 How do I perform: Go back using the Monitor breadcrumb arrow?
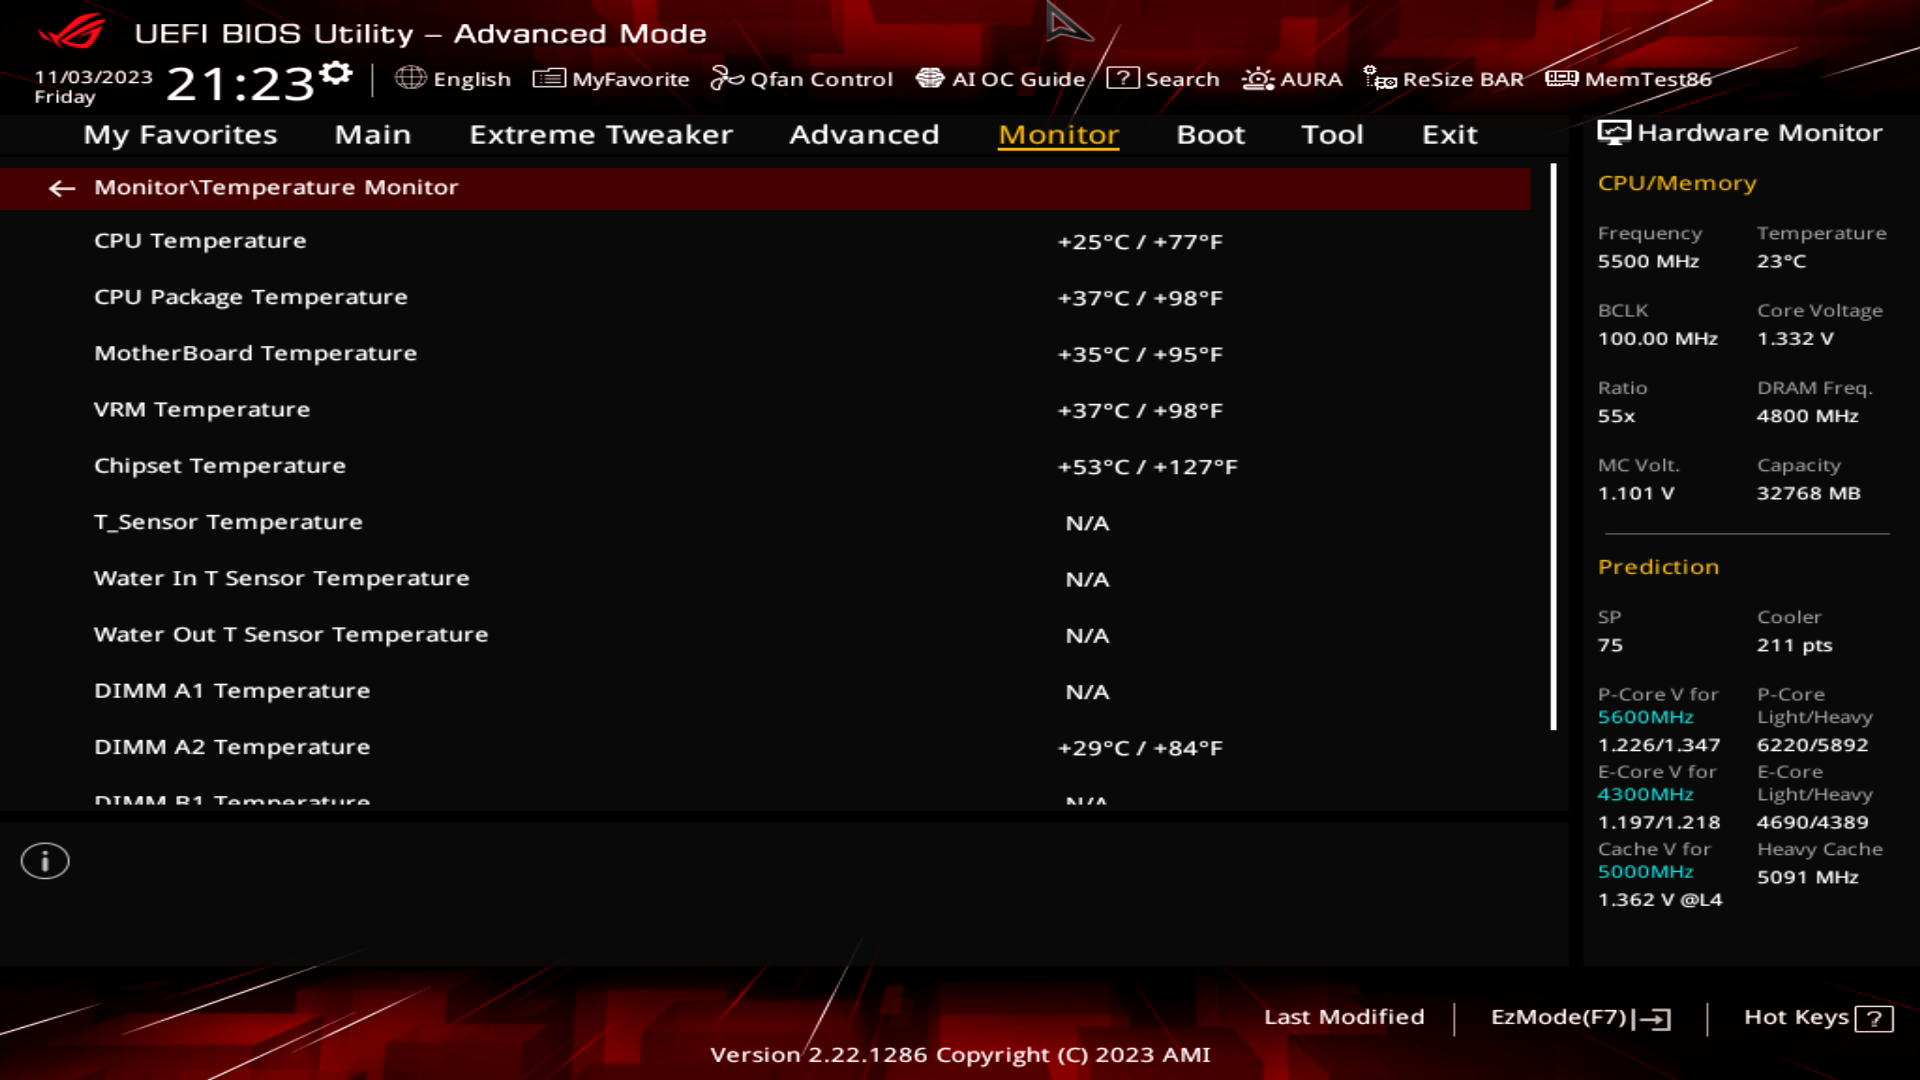click(63, 188)
